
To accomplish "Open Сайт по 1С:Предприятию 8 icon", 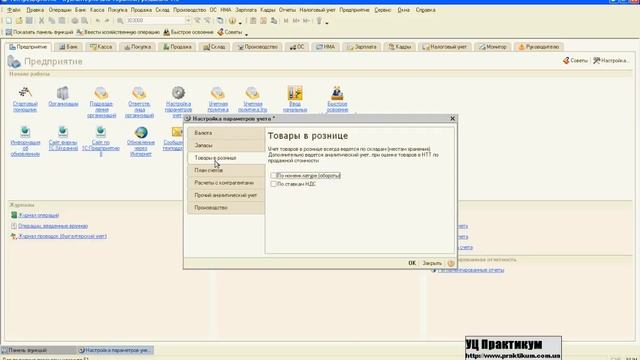I will [x=100, y=132].
